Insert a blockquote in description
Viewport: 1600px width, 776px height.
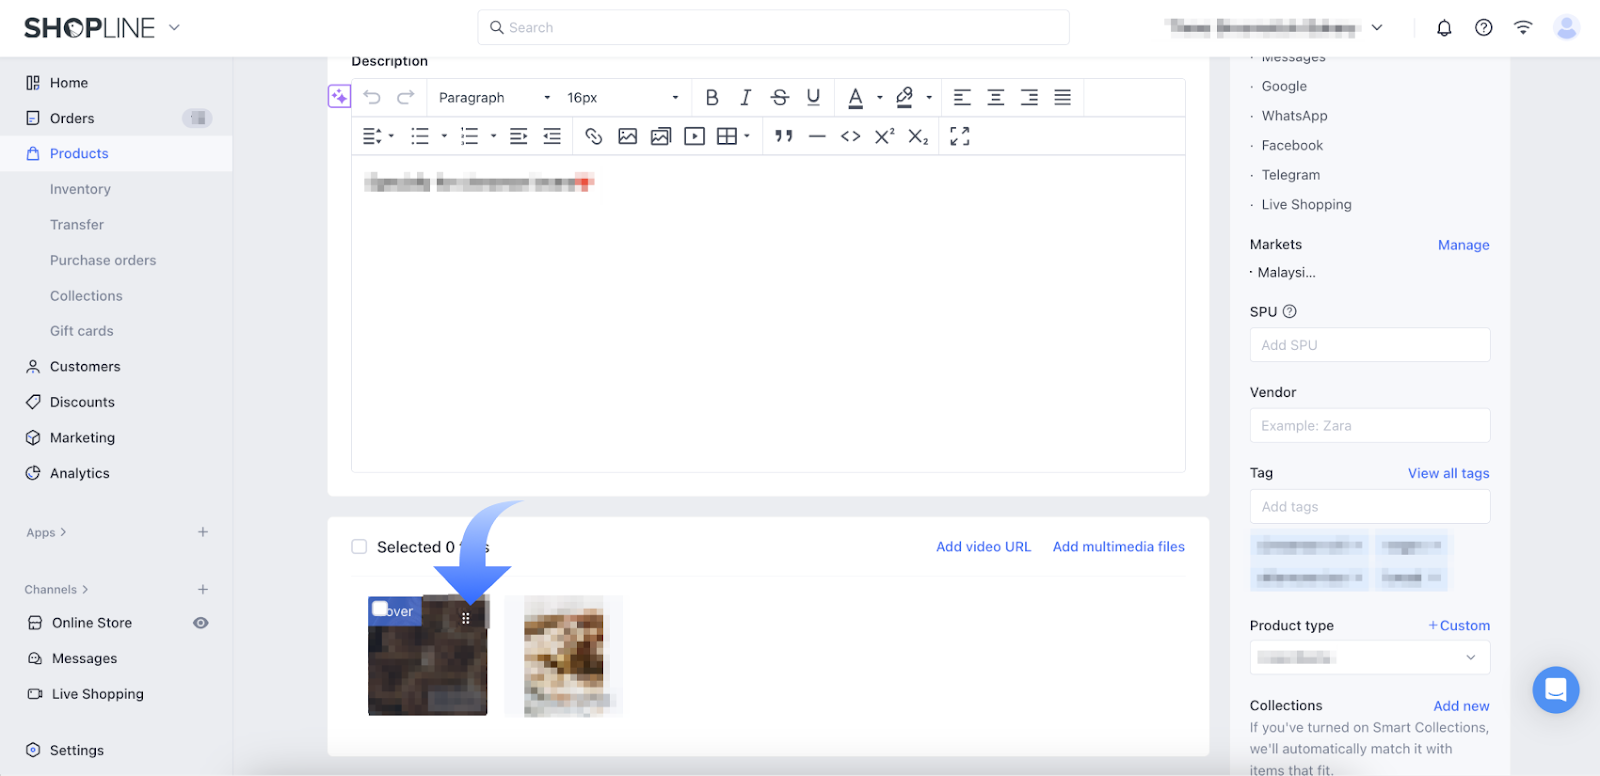point(783,136)
